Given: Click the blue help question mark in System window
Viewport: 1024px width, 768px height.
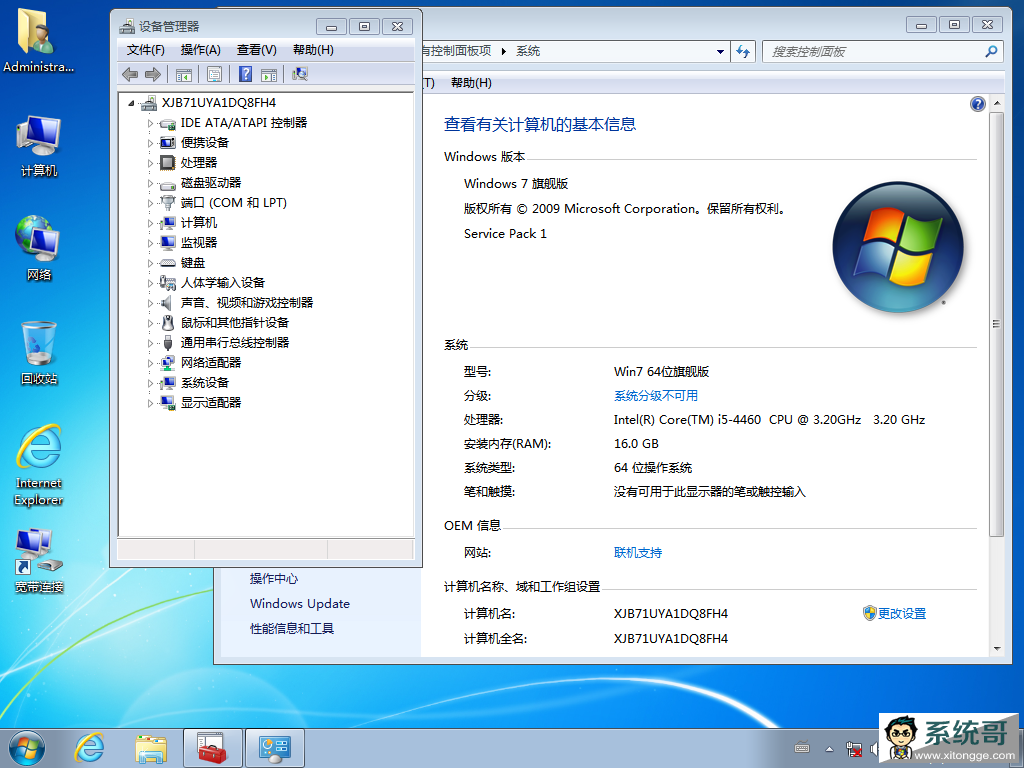Looking at the screenshot, I should click(978, 104).
